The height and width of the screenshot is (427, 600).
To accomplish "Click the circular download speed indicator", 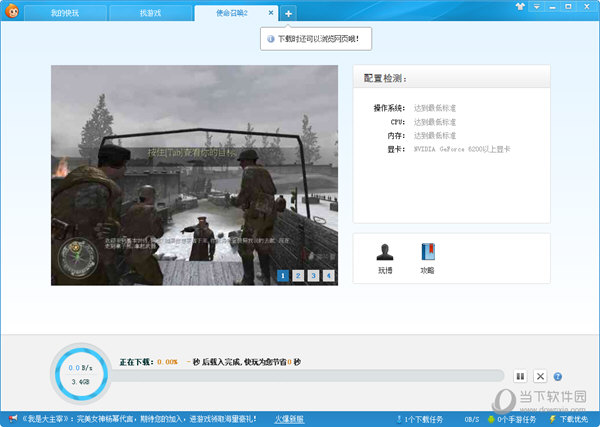I will tap(81, 374).
